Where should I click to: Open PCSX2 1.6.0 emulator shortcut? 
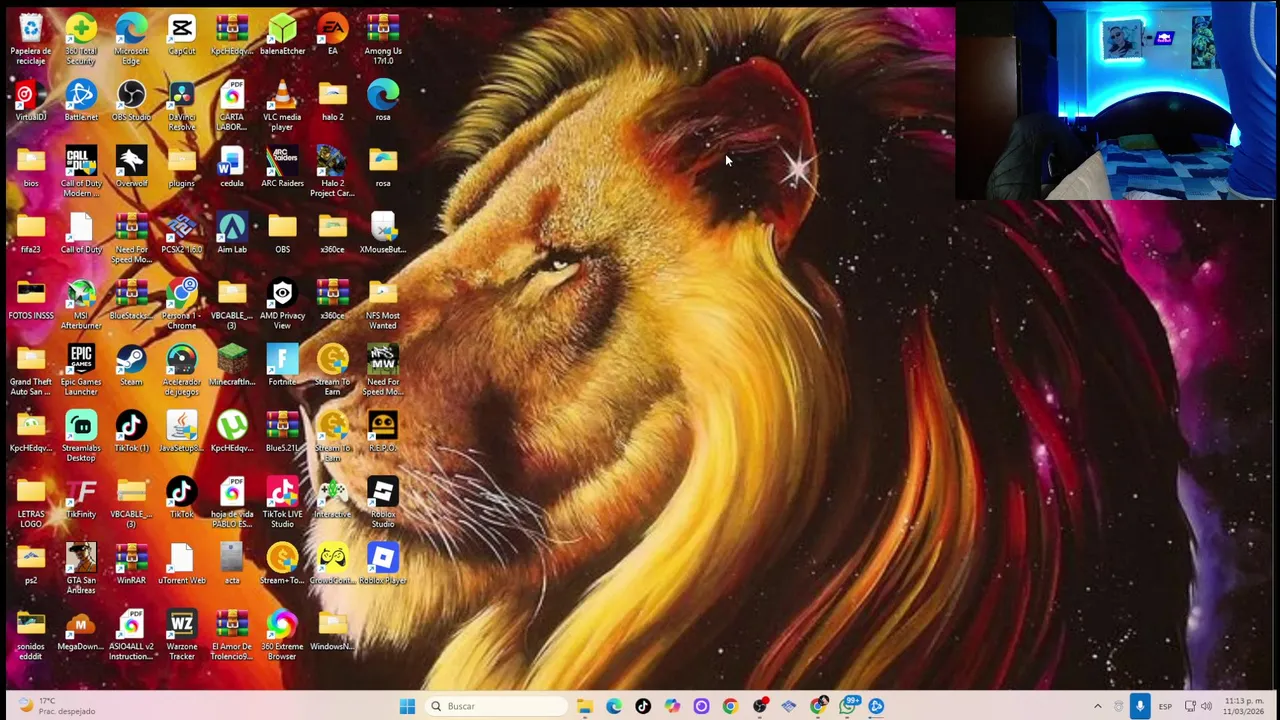coord(181,233)
